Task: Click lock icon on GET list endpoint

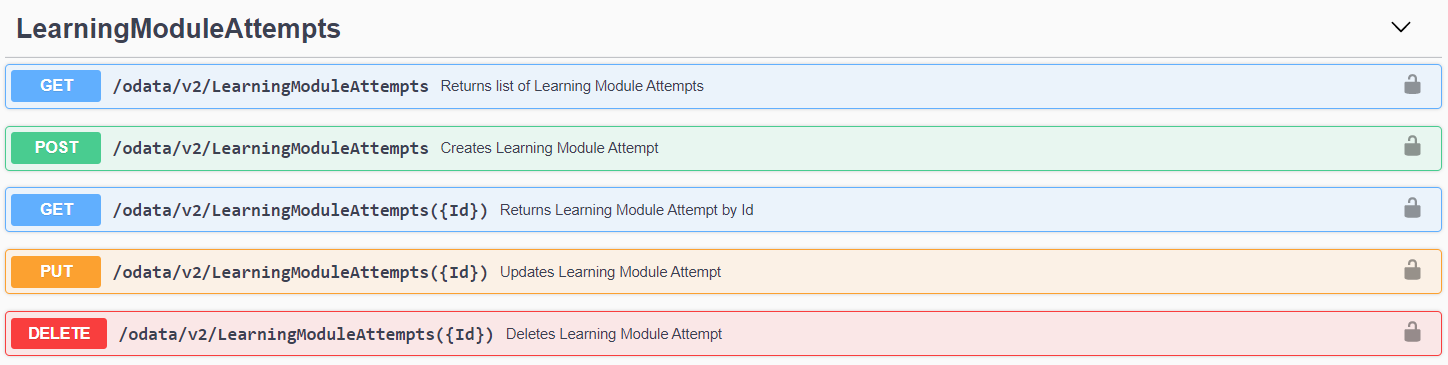Action: pos(1412,85)
